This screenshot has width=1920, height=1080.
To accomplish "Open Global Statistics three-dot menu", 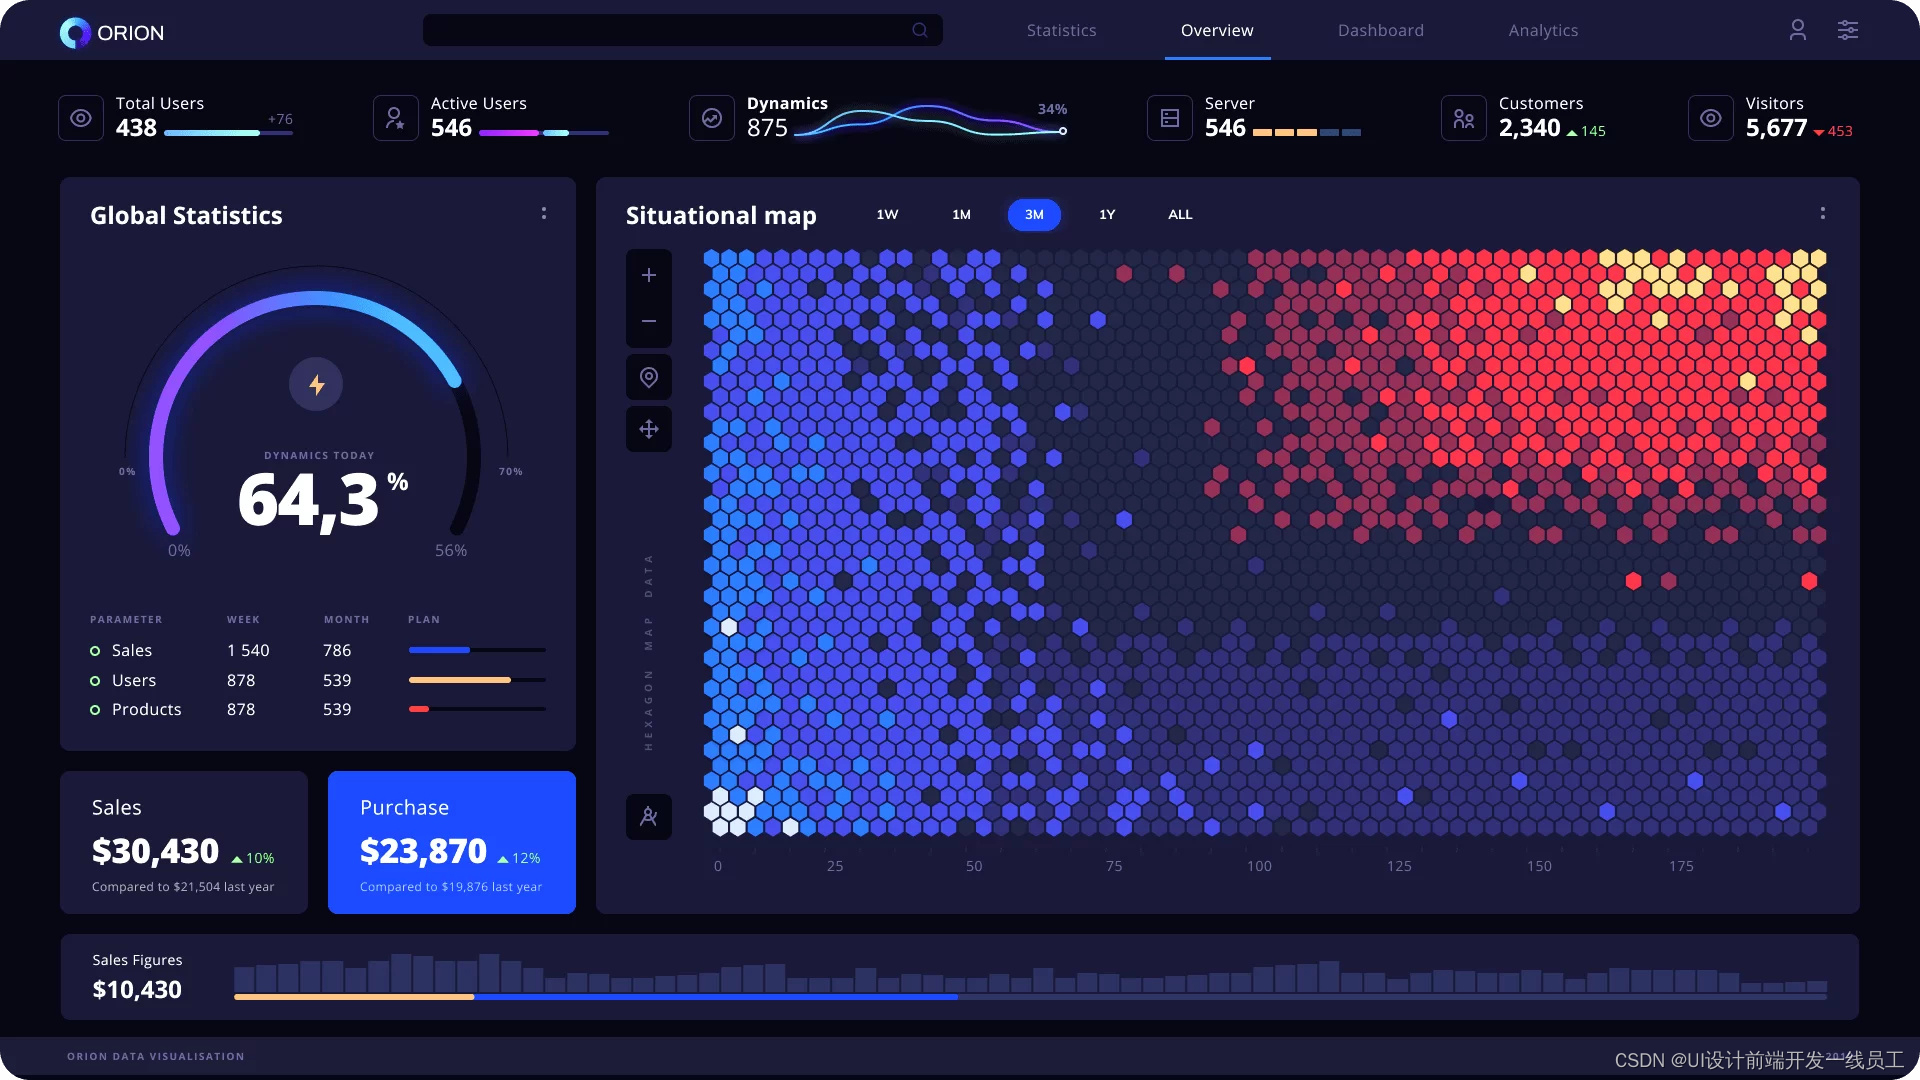I will (x=544, y=213).
